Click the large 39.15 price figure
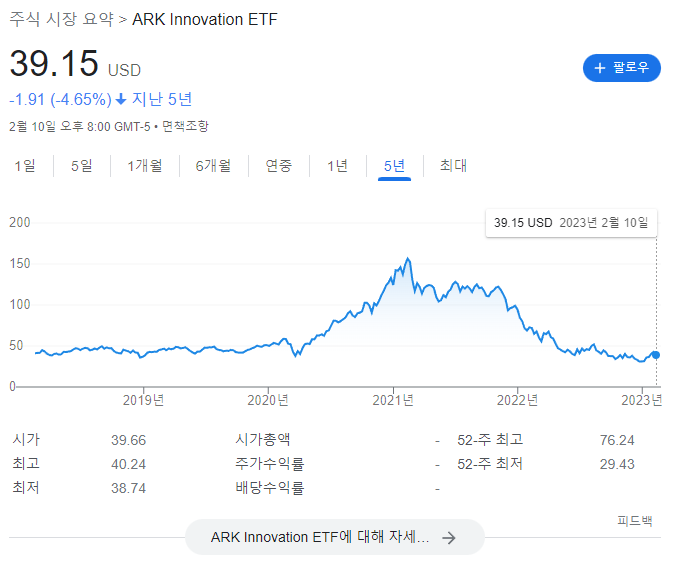 pos(54,63)
